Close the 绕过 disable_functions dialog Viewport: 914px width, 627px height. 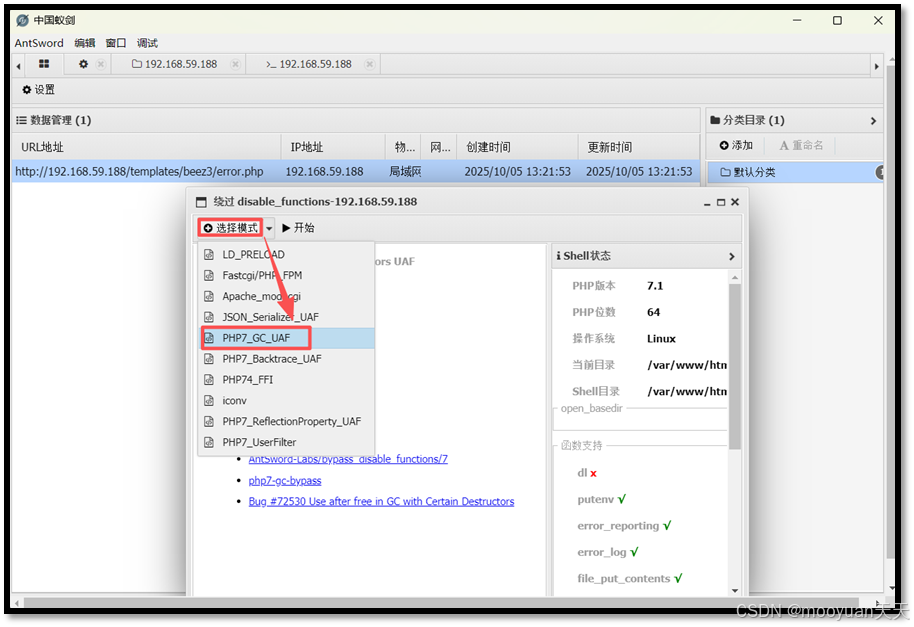(x=735, y=202)
